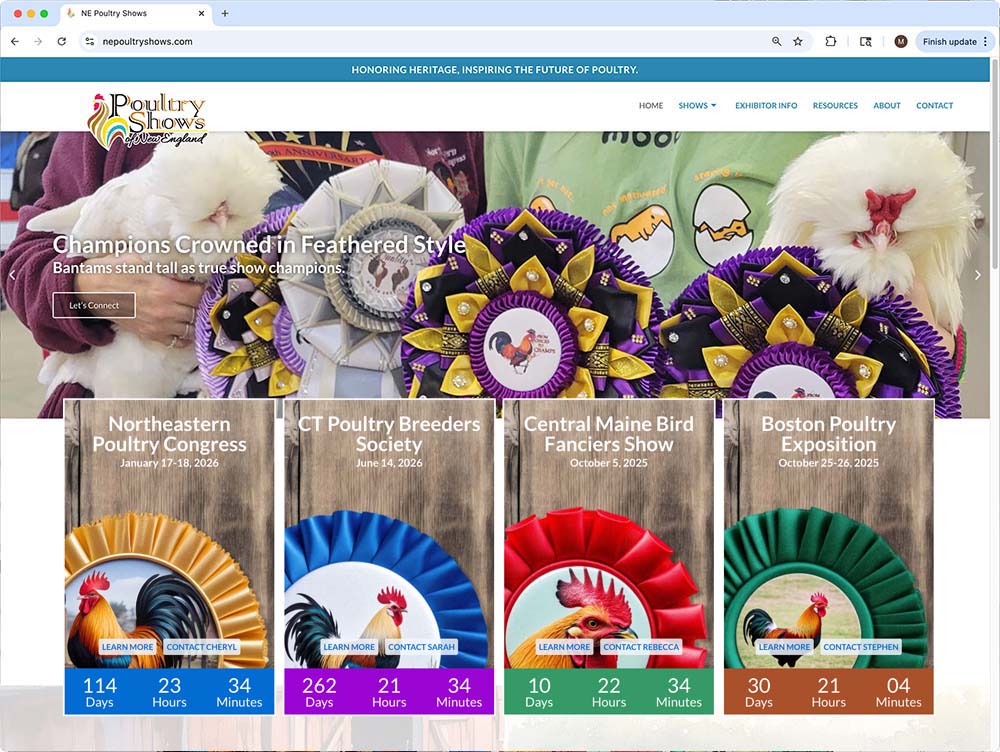1000x752 pixels.
Task: Click Contact Stephen on Boston Poultry card
Action: pyautogui.click(x=861, y=647)
